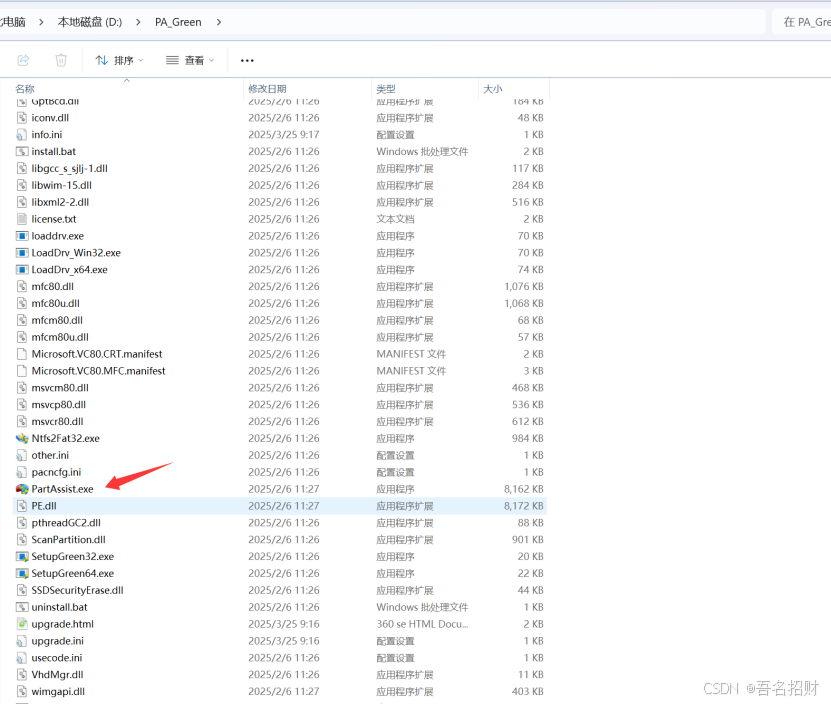
Task: Select the LoadDrv_Win32.exe icon
Action: (22, 253)
